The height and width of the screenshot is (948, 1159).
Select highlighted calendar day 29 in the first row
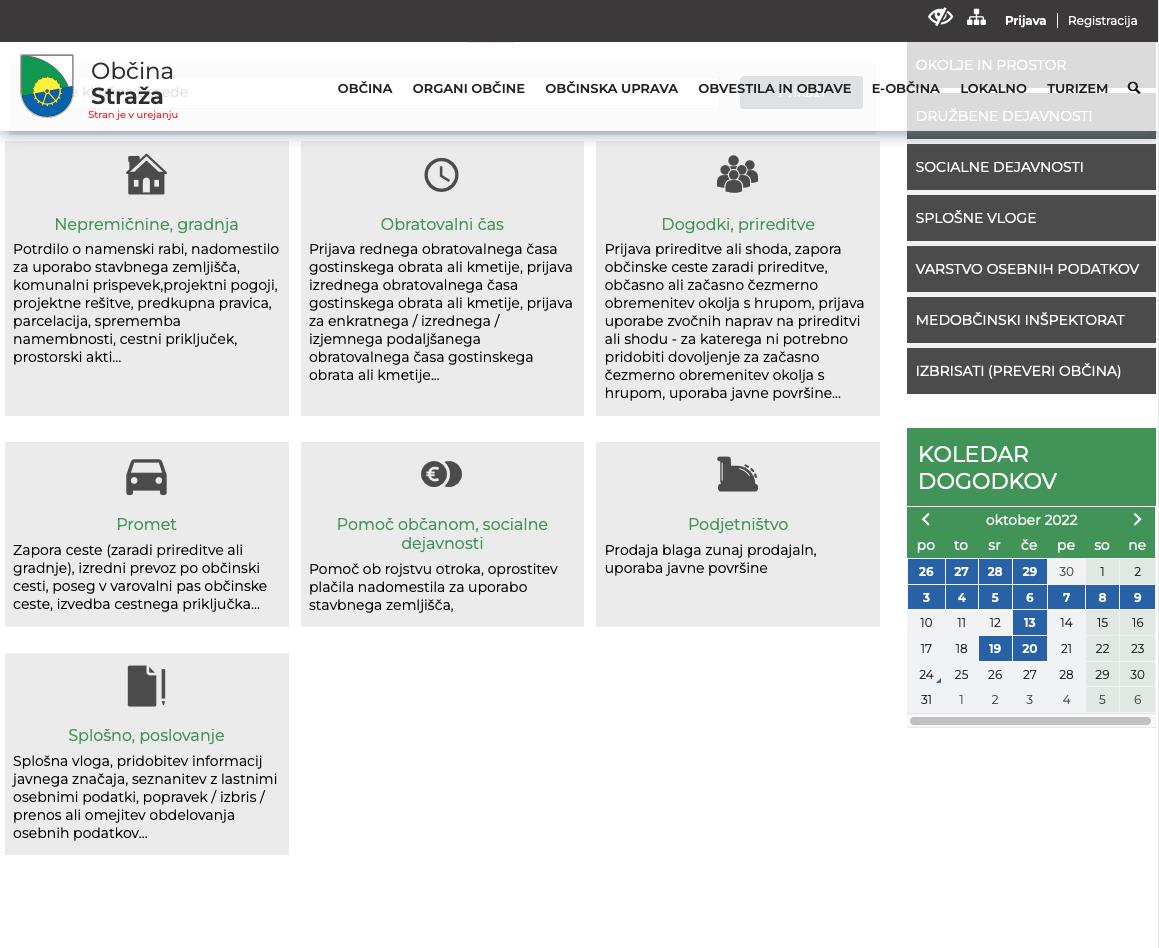pos(1030,571)
